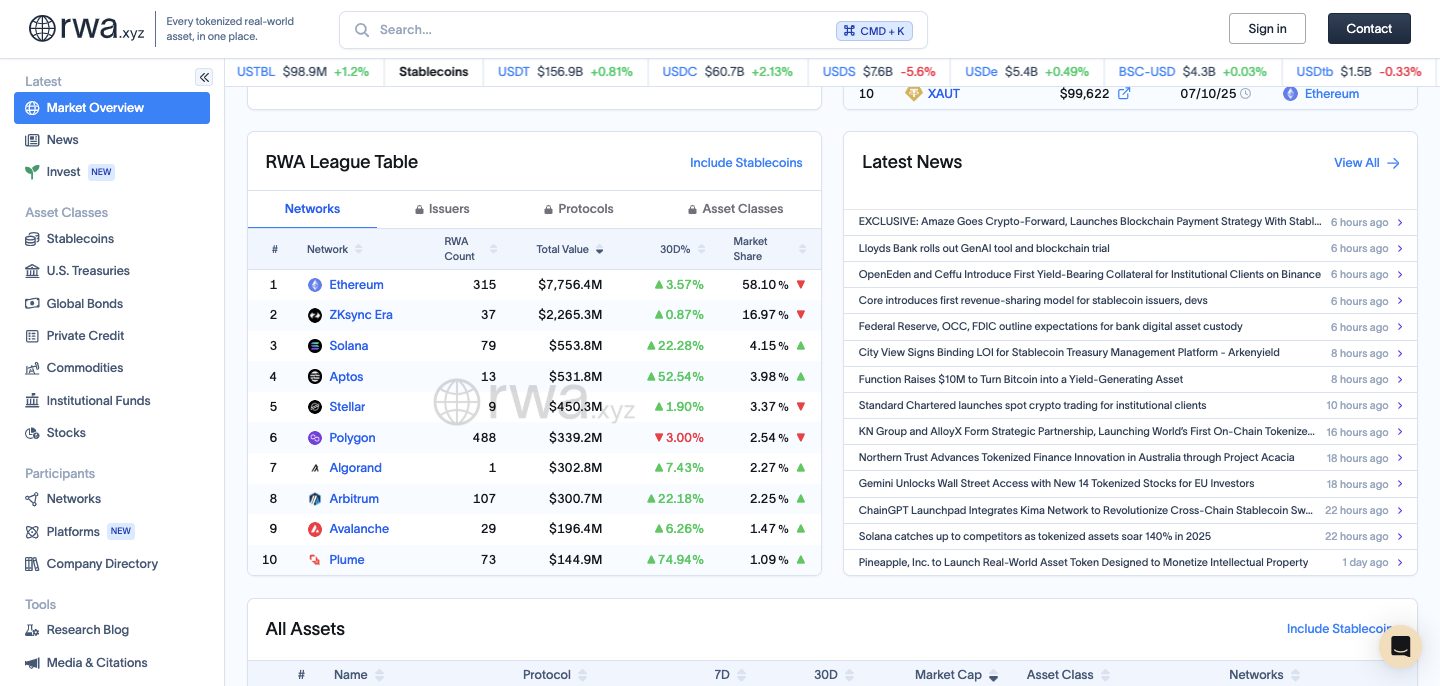
Task: Click the Stocks sidebar icon
Action: pos(32,433)
